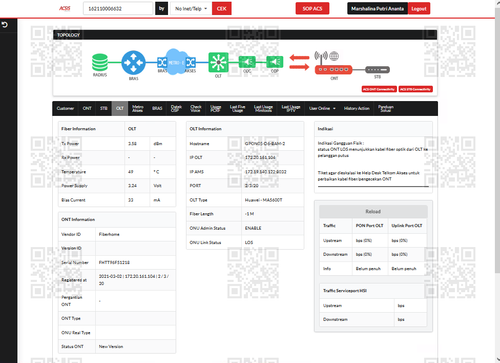The image size is (500, 363).
Task: Open the Usage FUP tab
Action: [216, 108]
